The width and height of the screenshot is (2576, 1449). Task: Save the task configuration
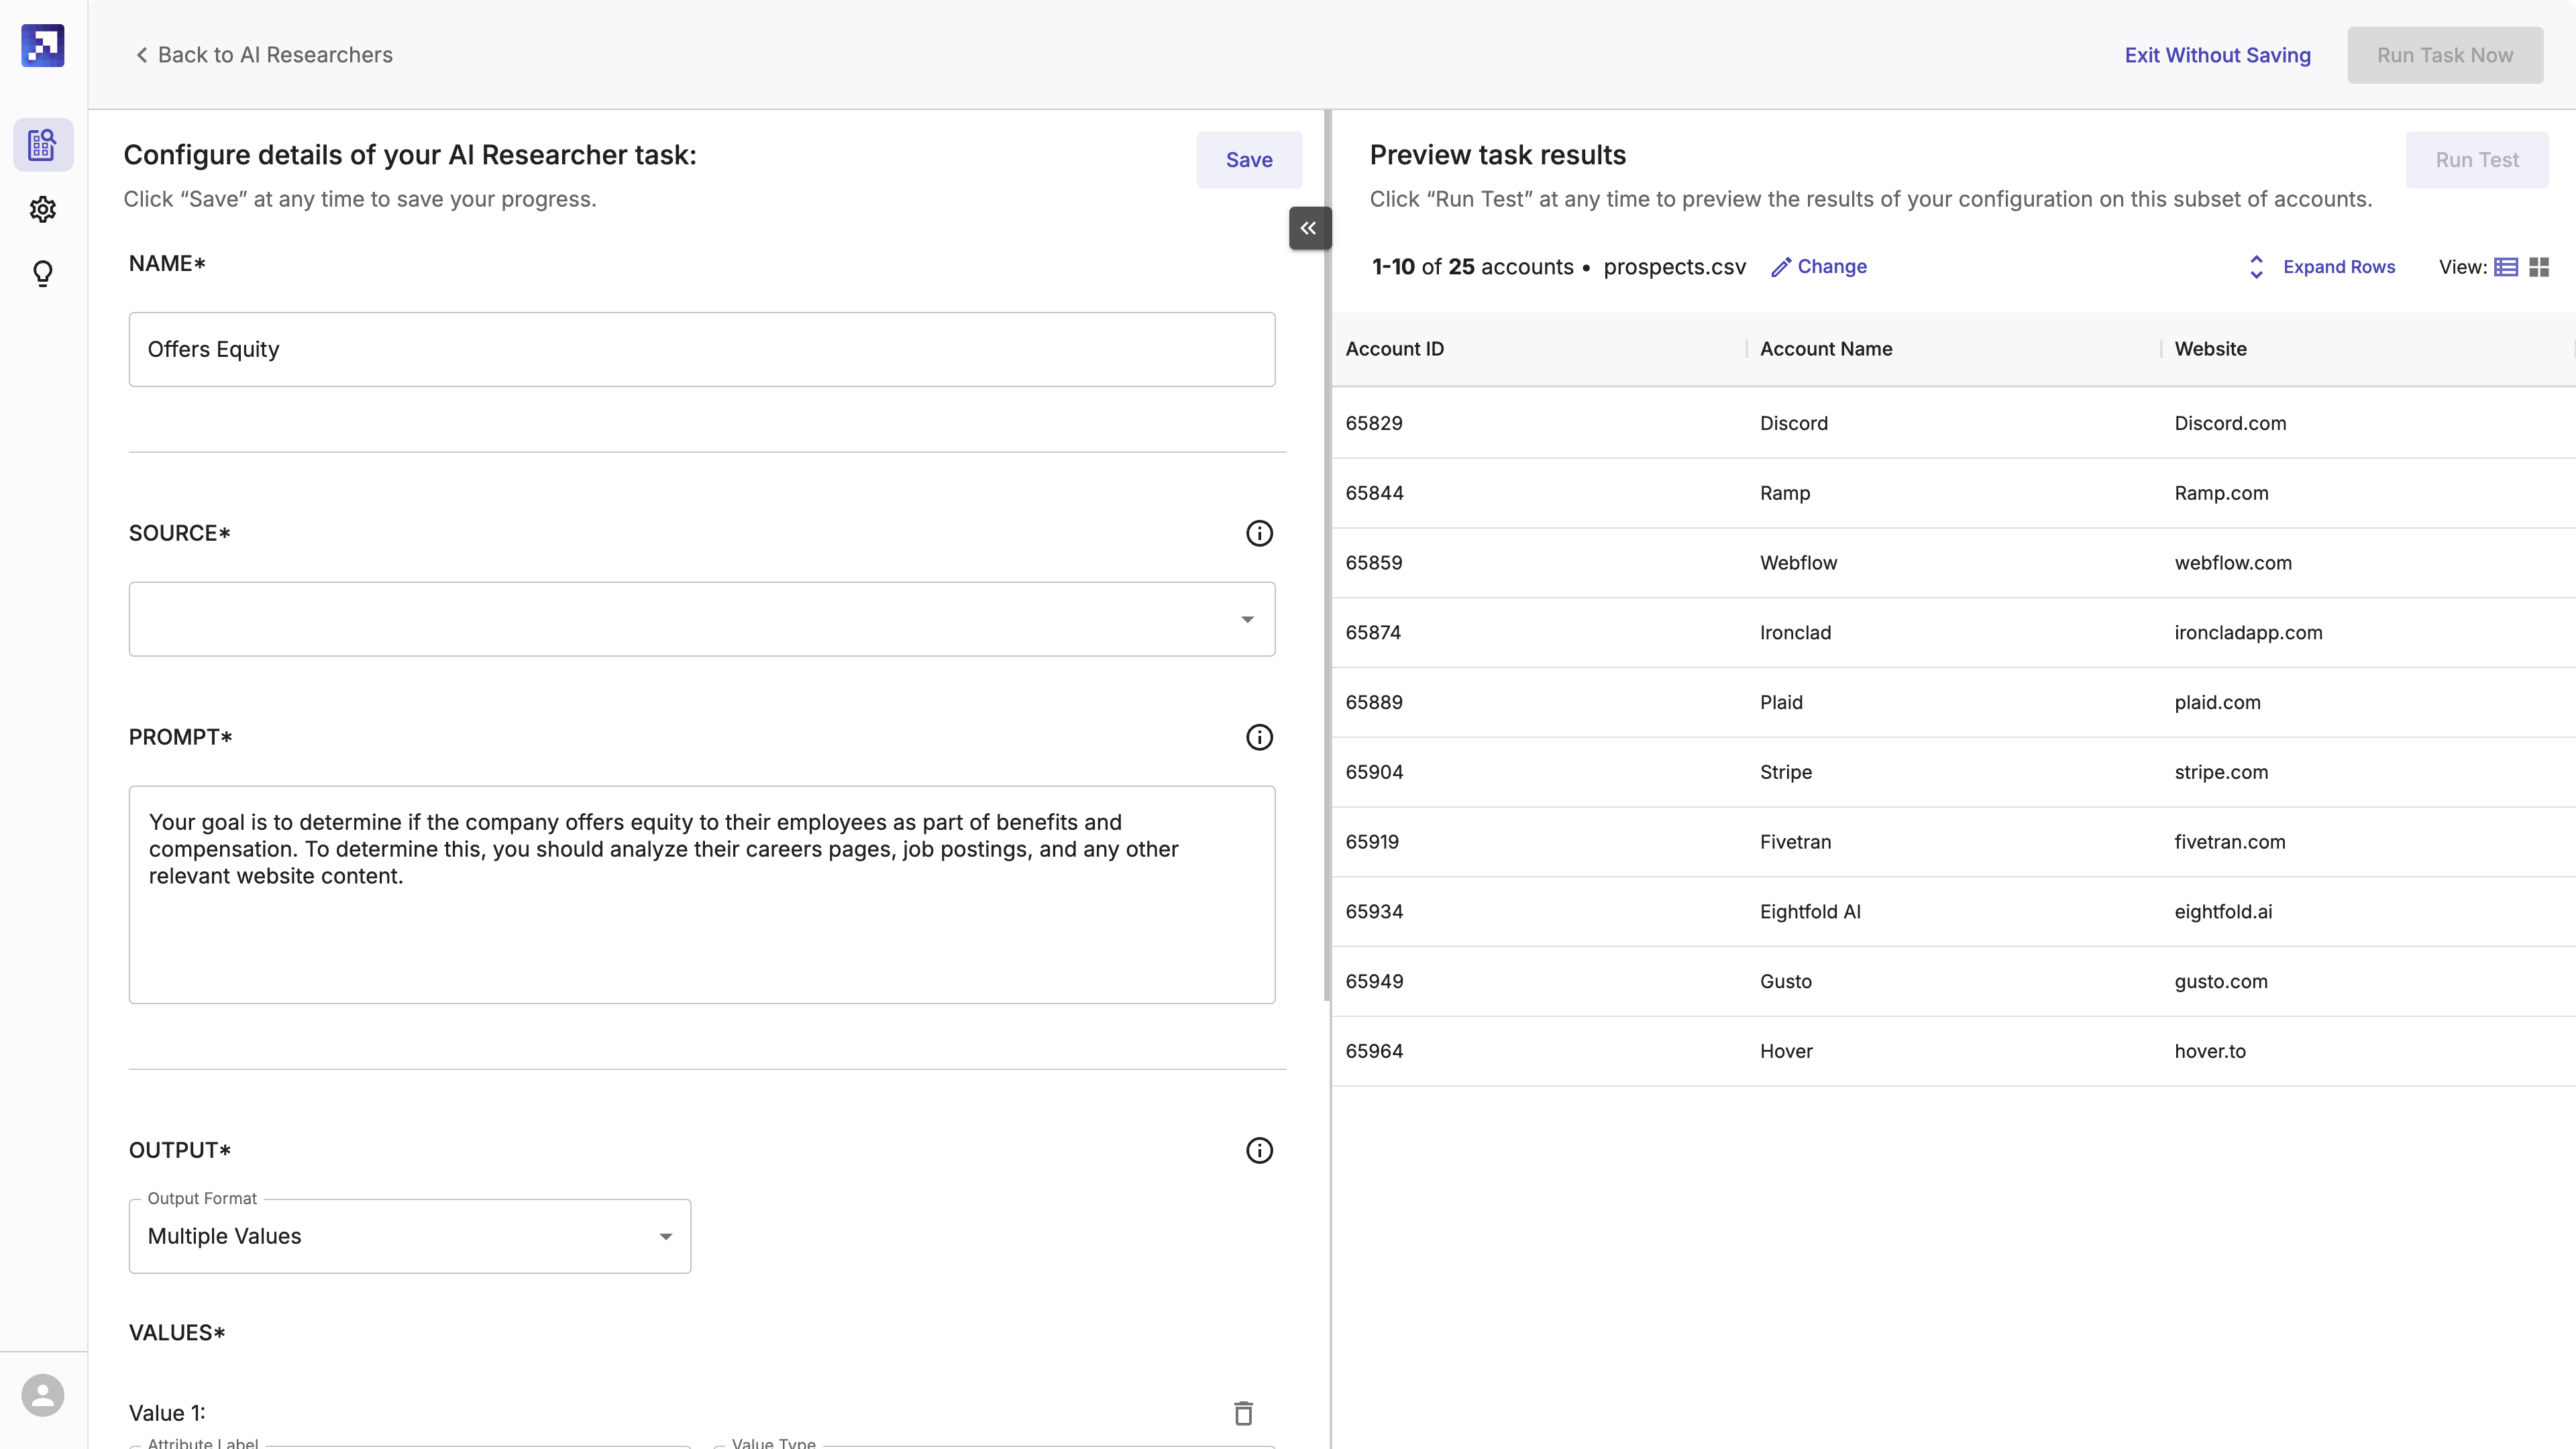[1249, 159]
